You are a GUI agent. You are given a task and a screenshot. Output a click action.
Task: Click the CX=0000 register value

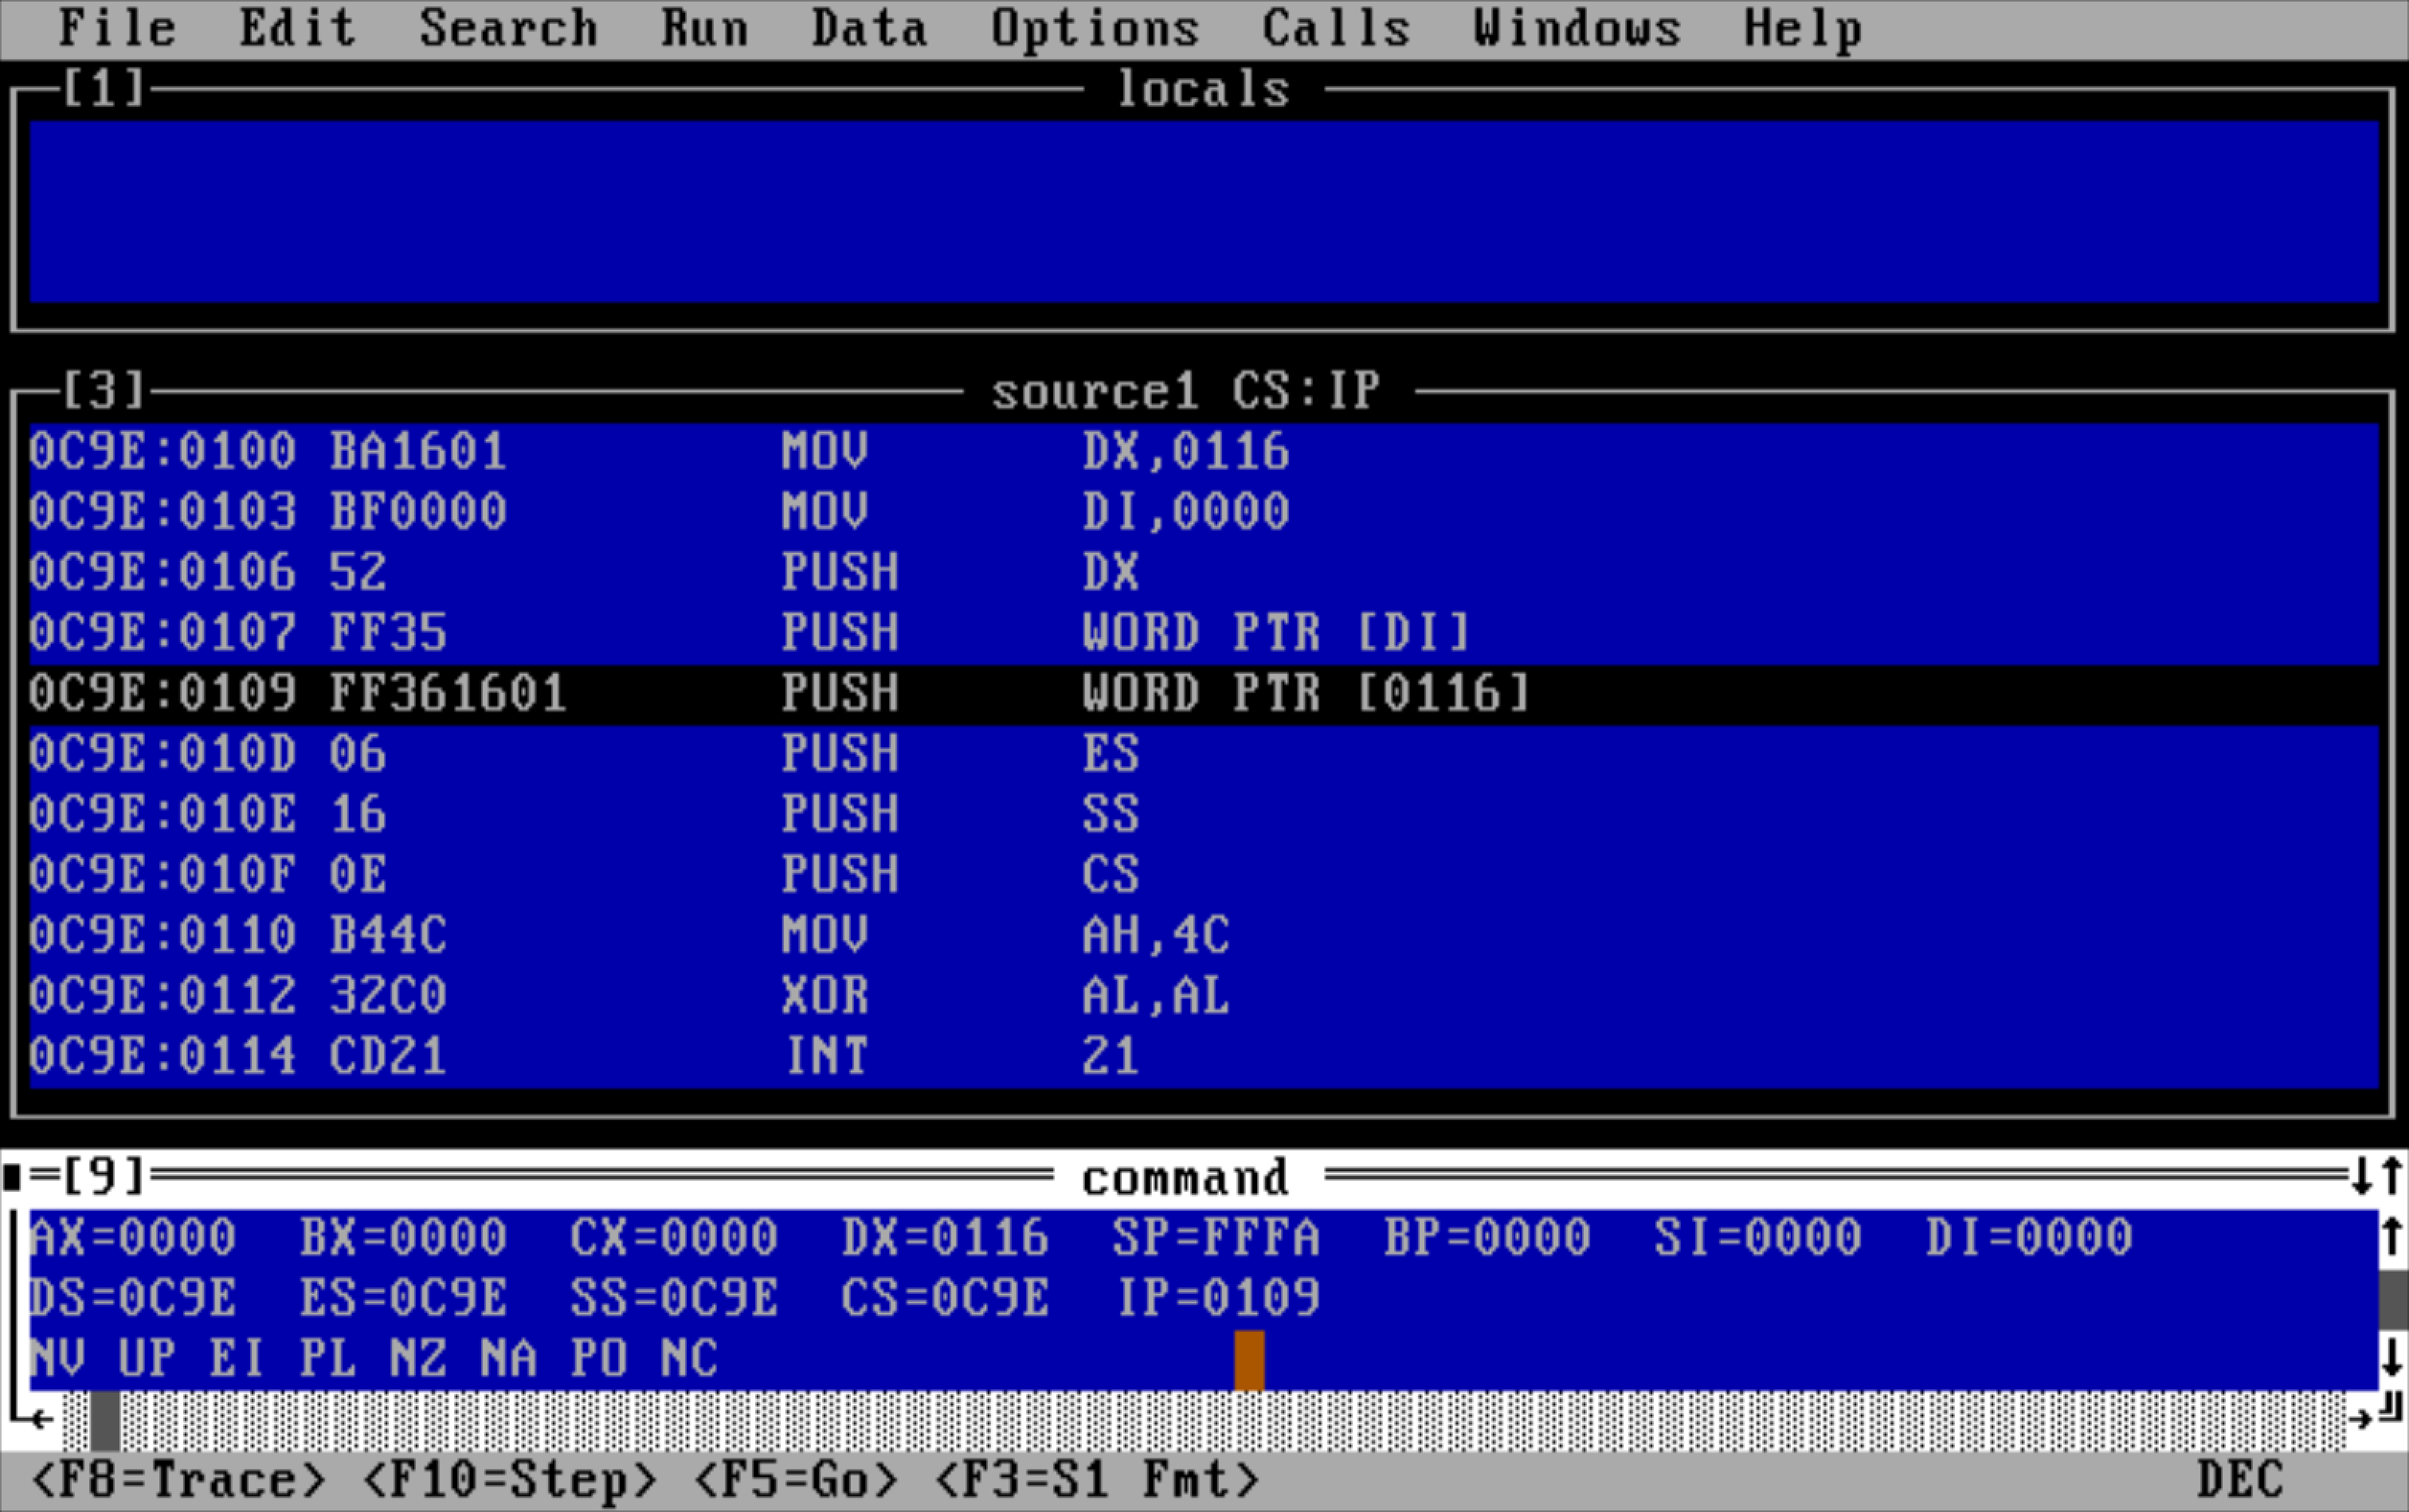tap(675, 1238)
